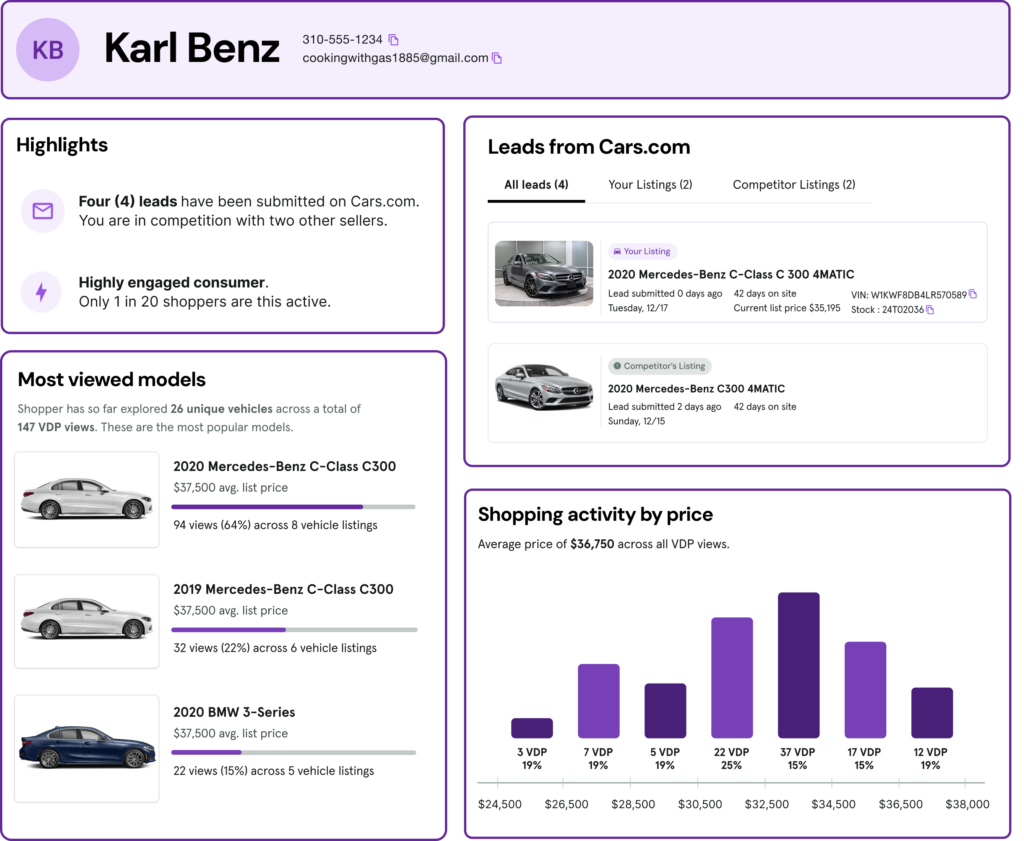
Task: Open the 2019 Mercedes-Benz C-Class C300 model
Action: pyautogui.click(x=283, y=590)
